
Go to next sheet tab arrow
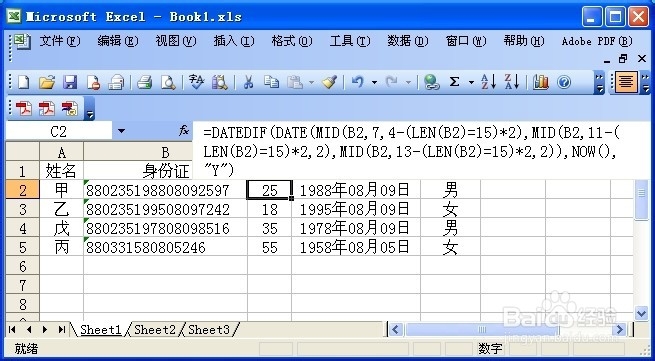click(45, 330)
